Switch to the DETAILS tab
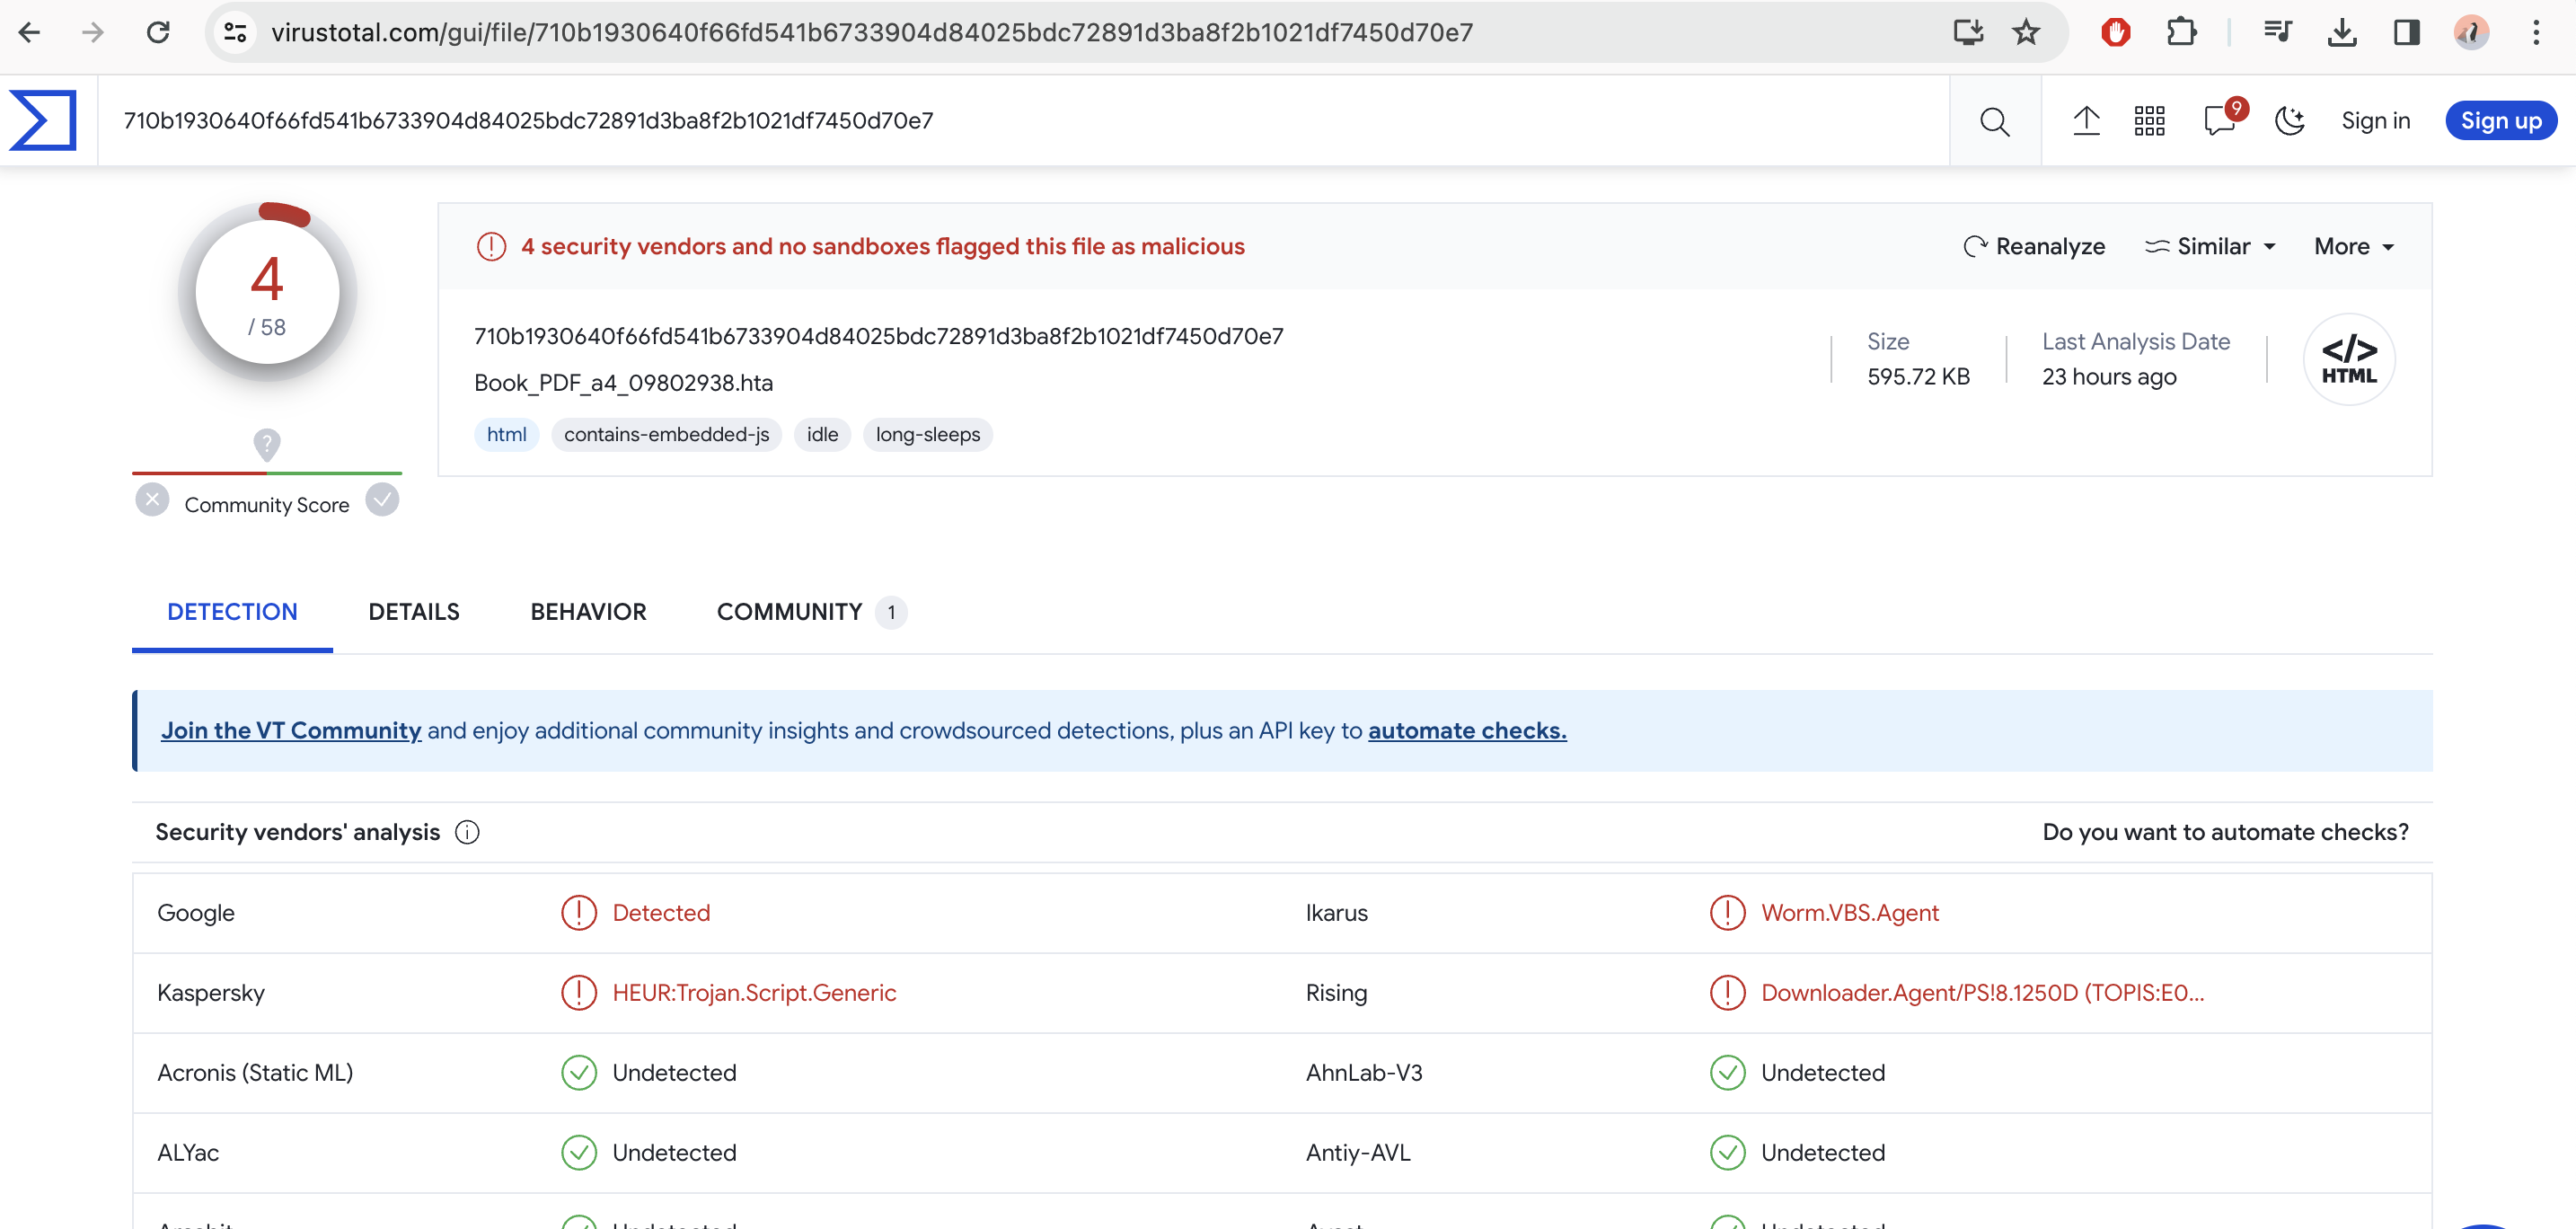This screenshot has height=1229, width=2576. point(413,612)
